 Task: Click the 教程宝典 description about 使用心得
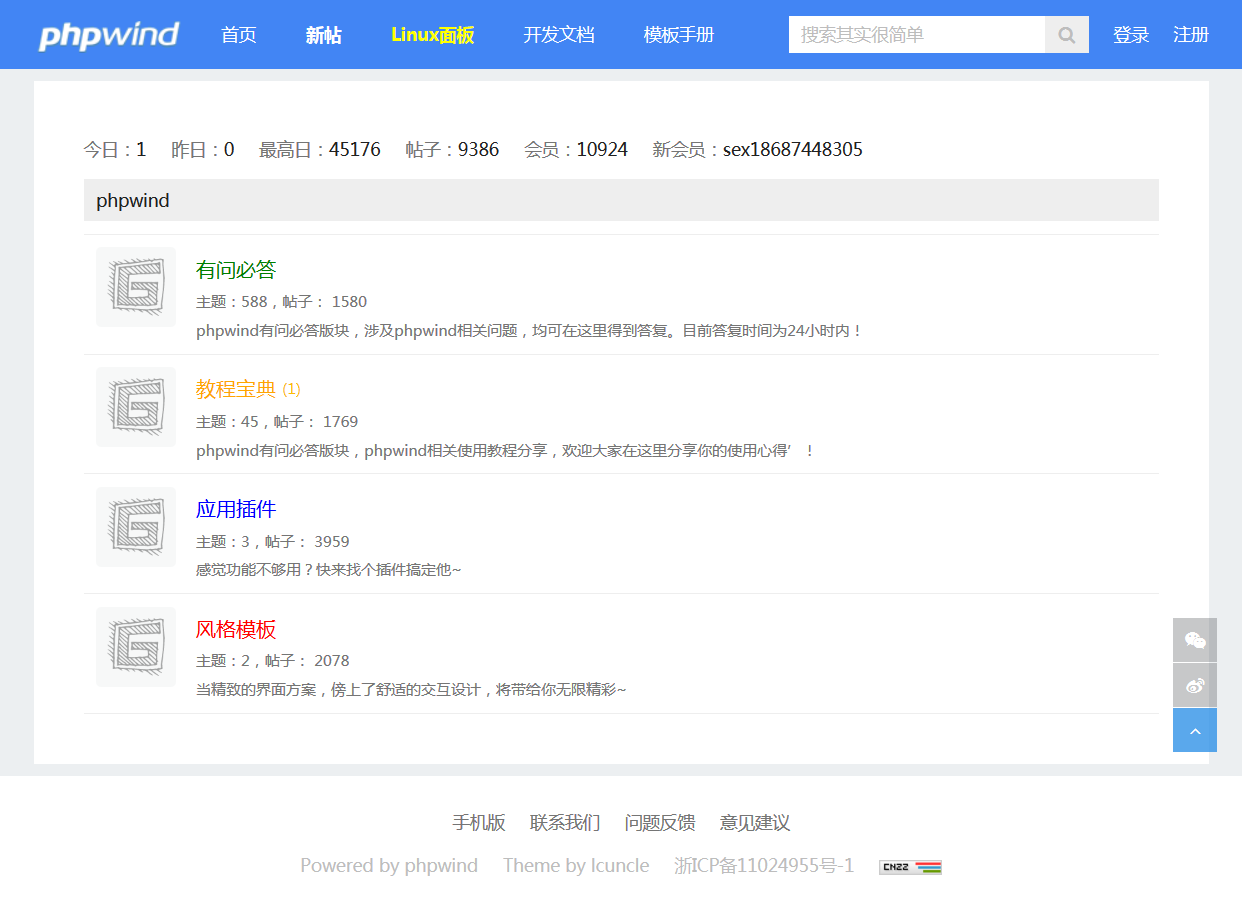[x=506, y=450]
